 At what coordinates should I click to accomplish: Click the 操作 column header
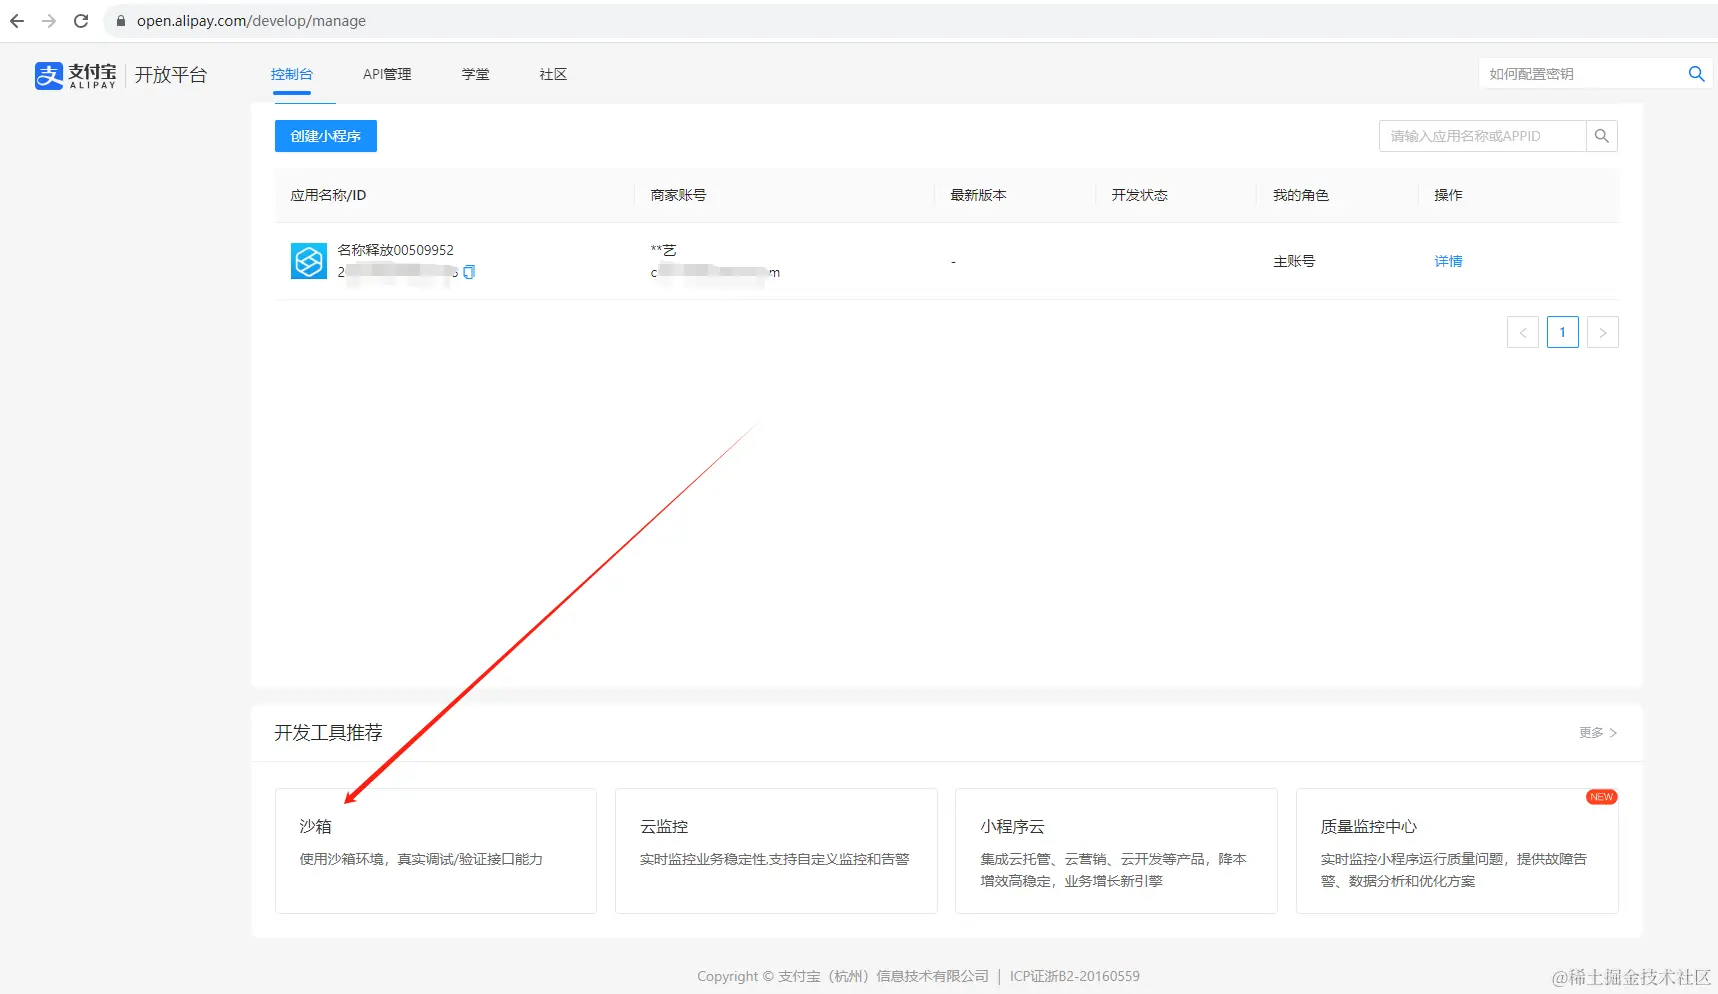click(1448, 195)
